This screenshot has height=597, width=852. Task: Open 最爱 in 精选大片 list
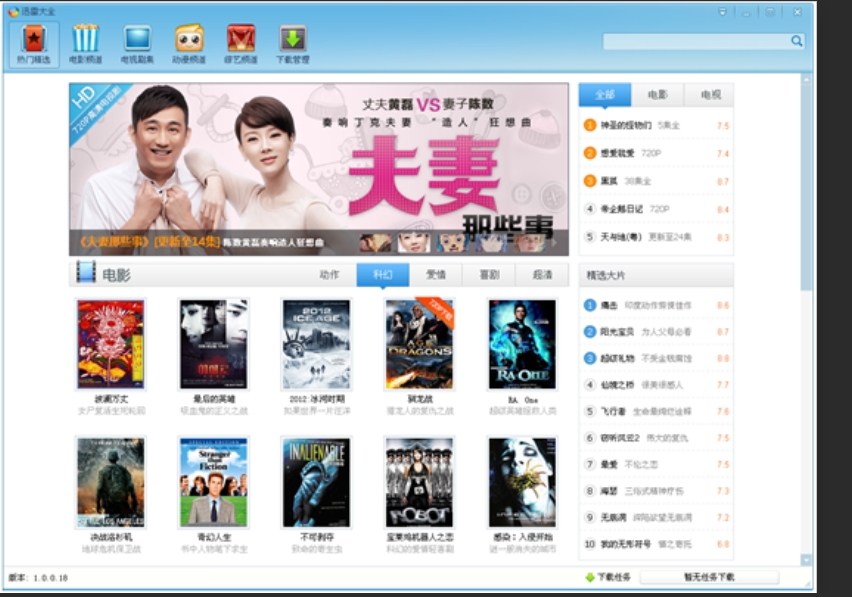(x=656, y=464)
